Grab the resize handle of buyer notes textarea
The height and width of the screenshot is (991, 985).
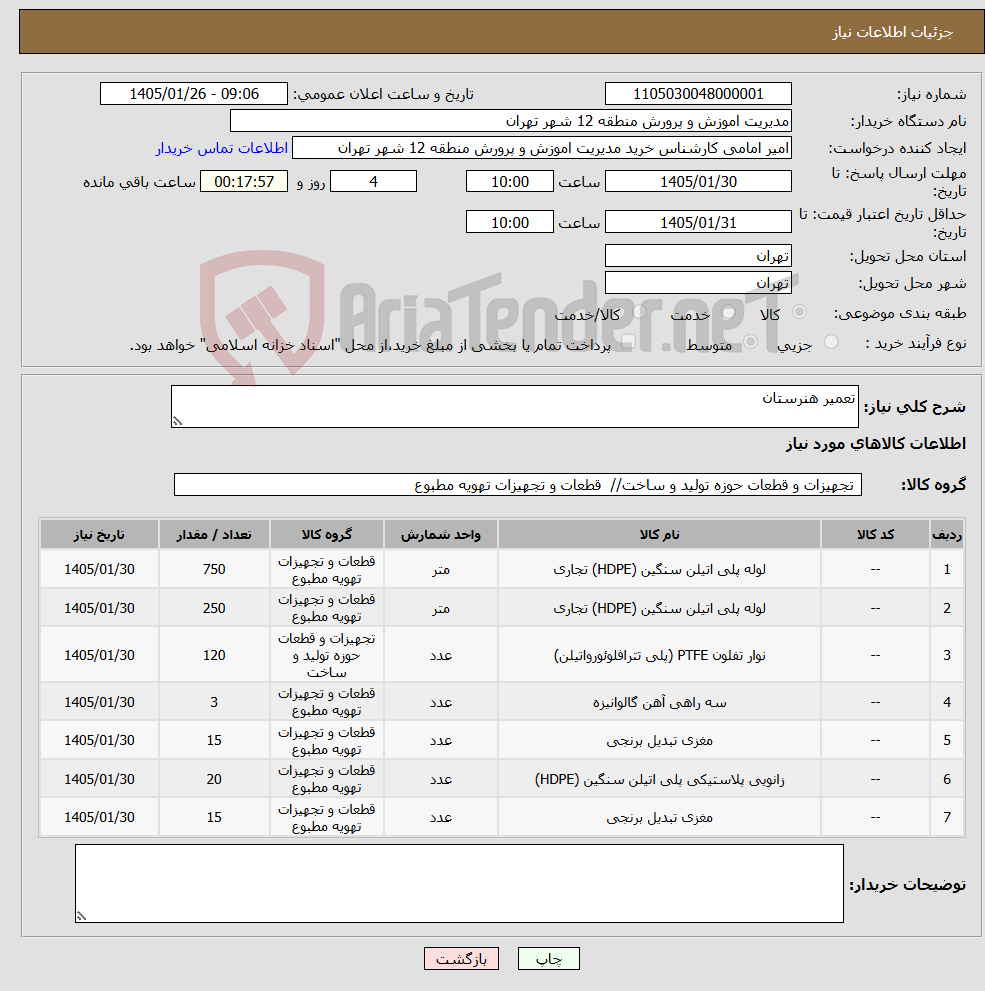[82, 916]
